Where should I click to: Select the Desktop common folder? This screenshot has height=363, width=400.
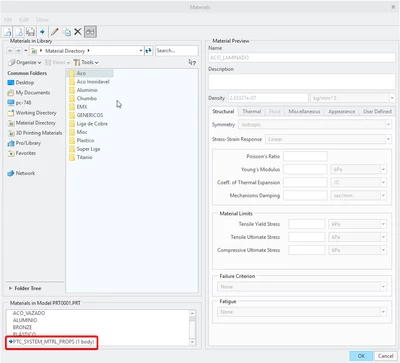[21, 82]
